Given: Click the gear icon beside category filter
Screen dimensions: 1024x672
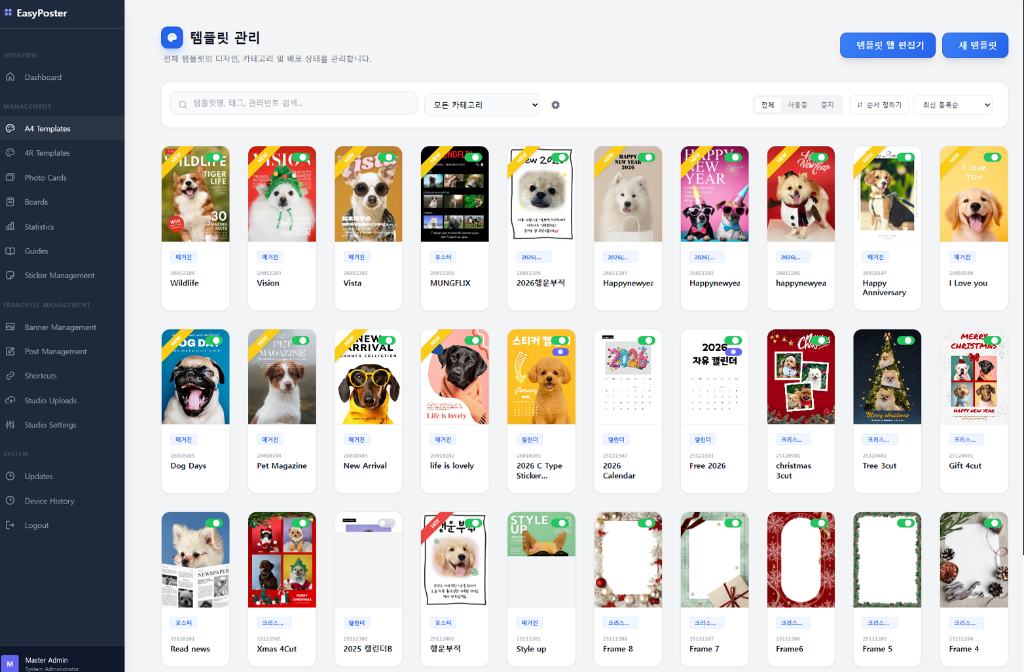Looking at the screenshot, I should [555, 104].
